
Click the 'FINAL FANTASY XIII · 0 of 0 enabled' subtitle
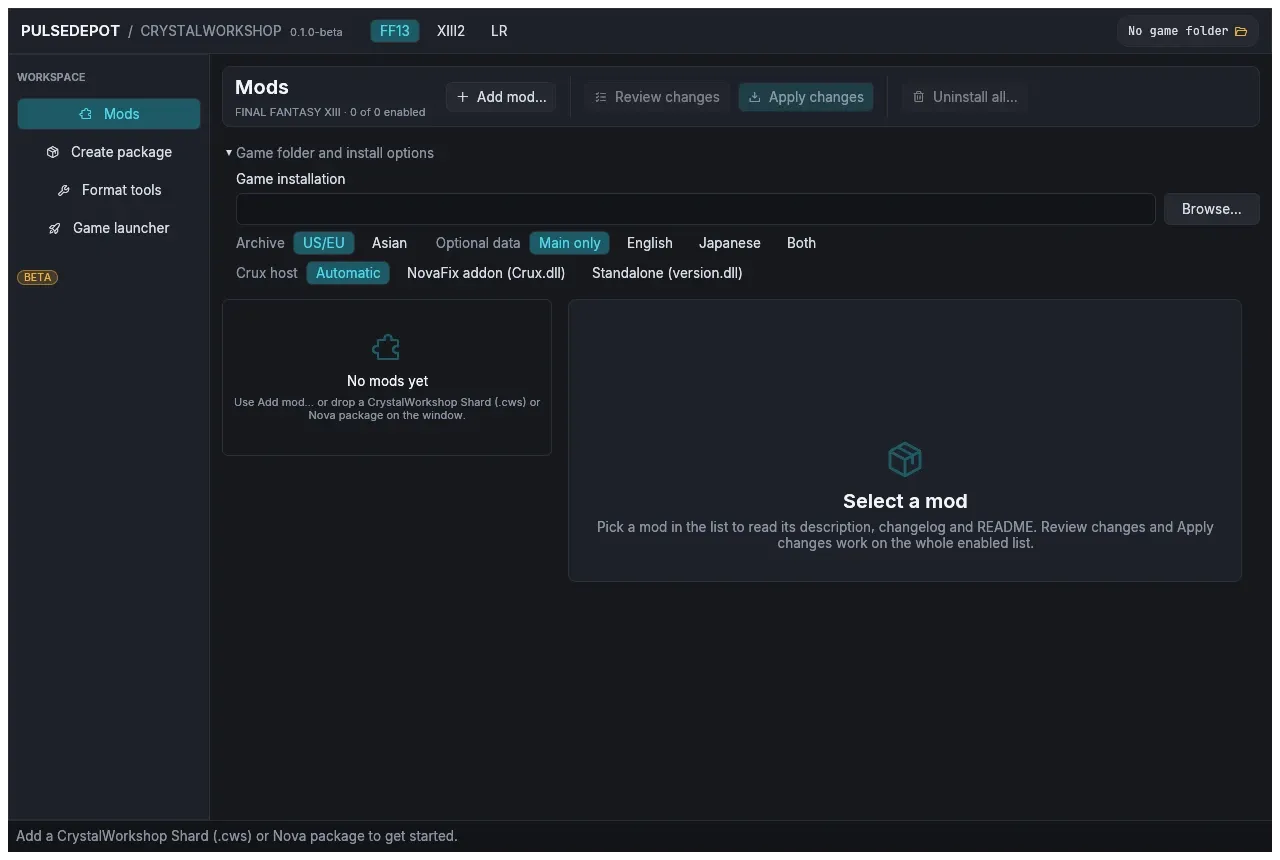coord(330,112)
